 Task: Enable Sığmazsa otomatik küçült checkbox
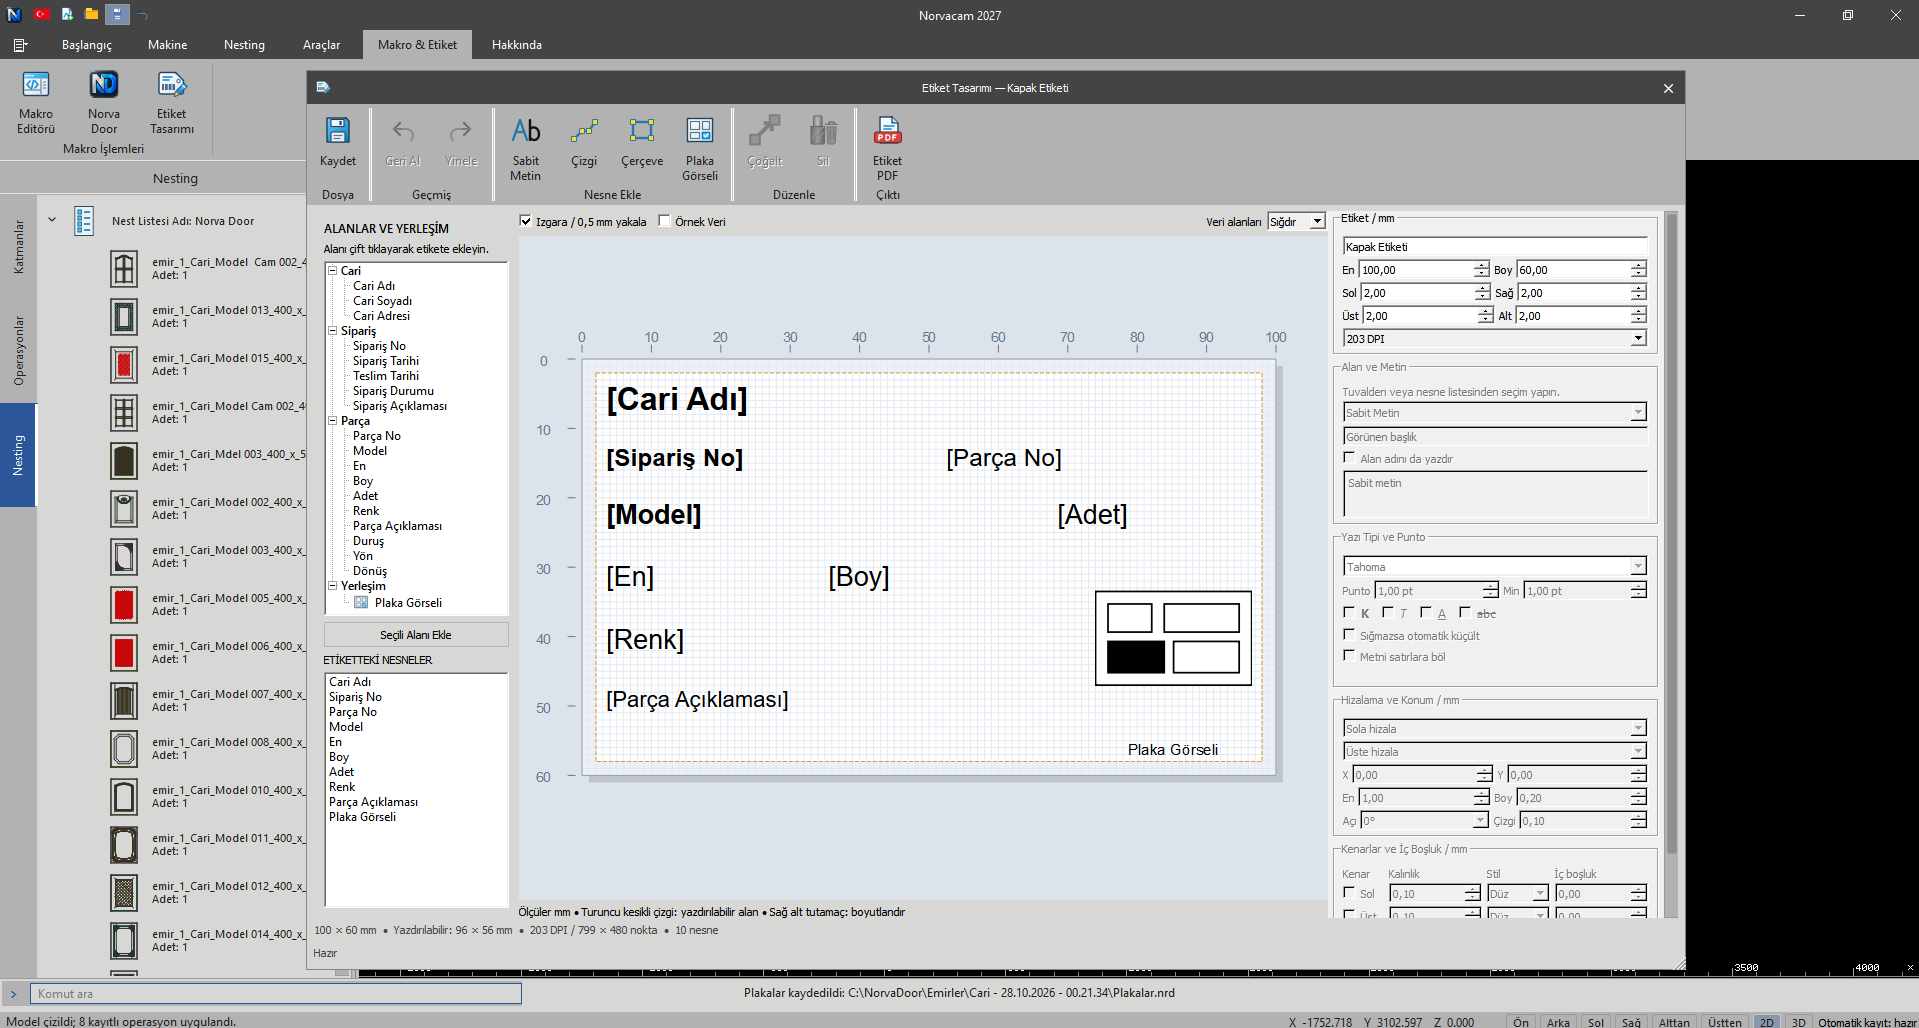tap(1349, 635)
